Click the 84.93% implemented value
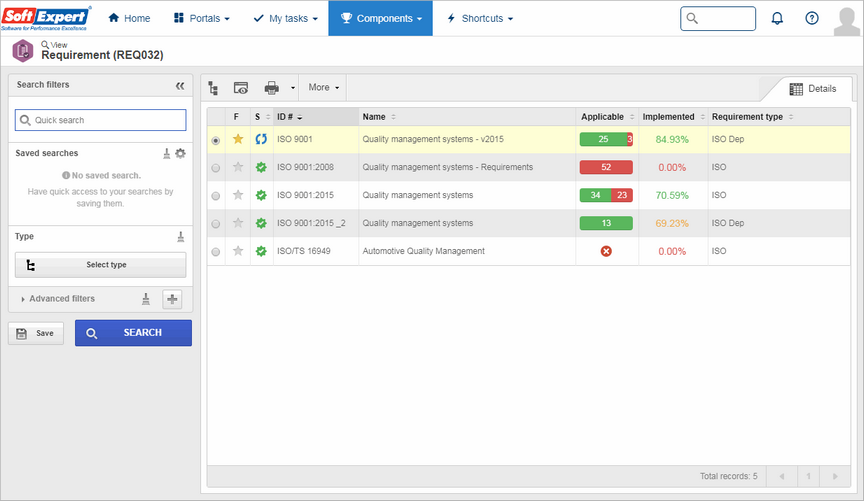Image resolution: width=864 pixels, height=501 pixels. (672, 139)
